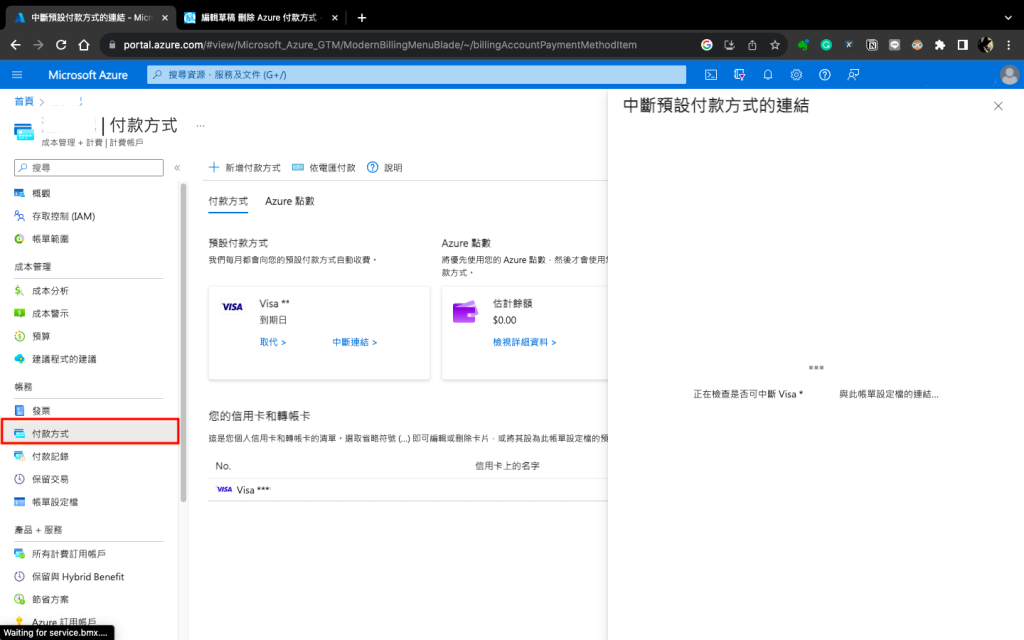The height and width of the screenshot is (640, 1024).
Task: Click 新增付款方式 add payment method
Action: pos(244,168)
